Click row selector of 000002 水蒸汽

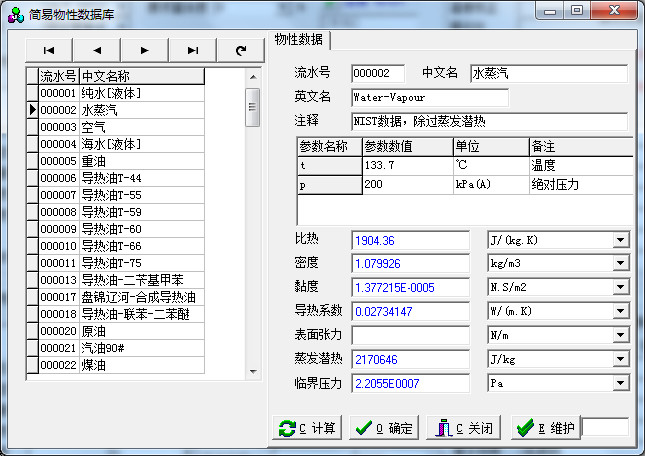(32, 110)
